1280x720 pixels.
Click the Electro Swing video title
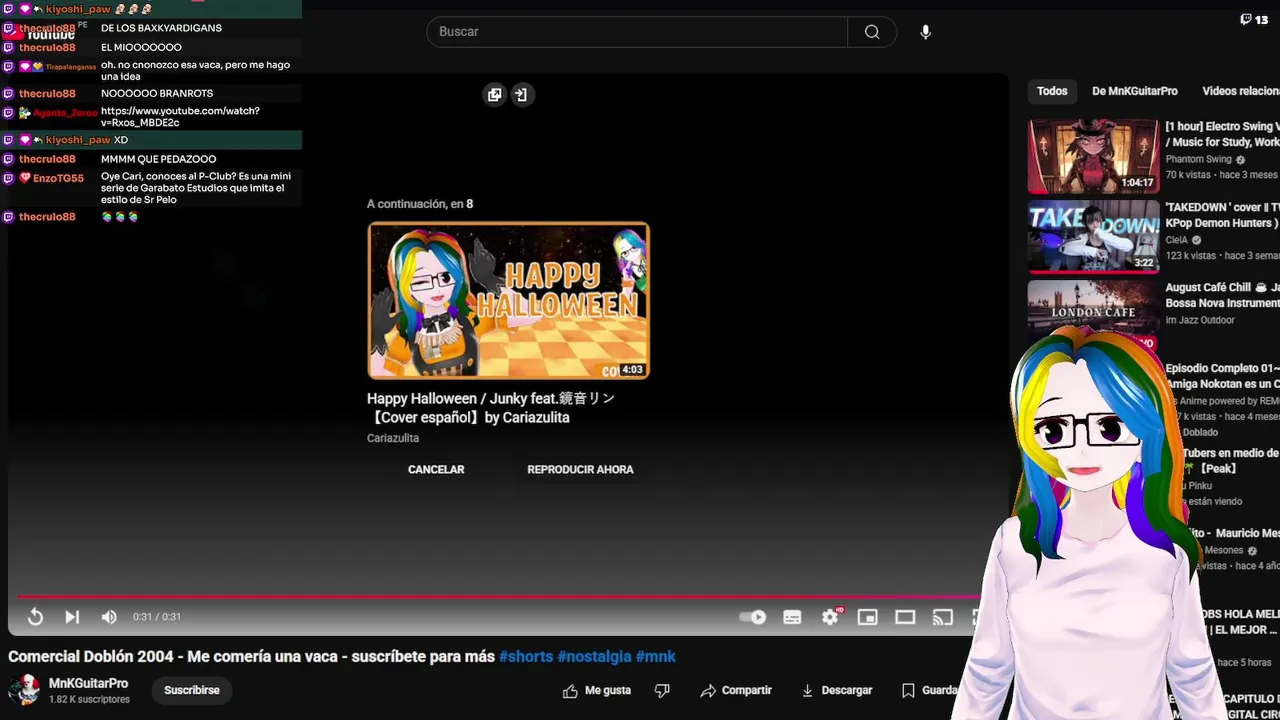(x=1222, y=134)
